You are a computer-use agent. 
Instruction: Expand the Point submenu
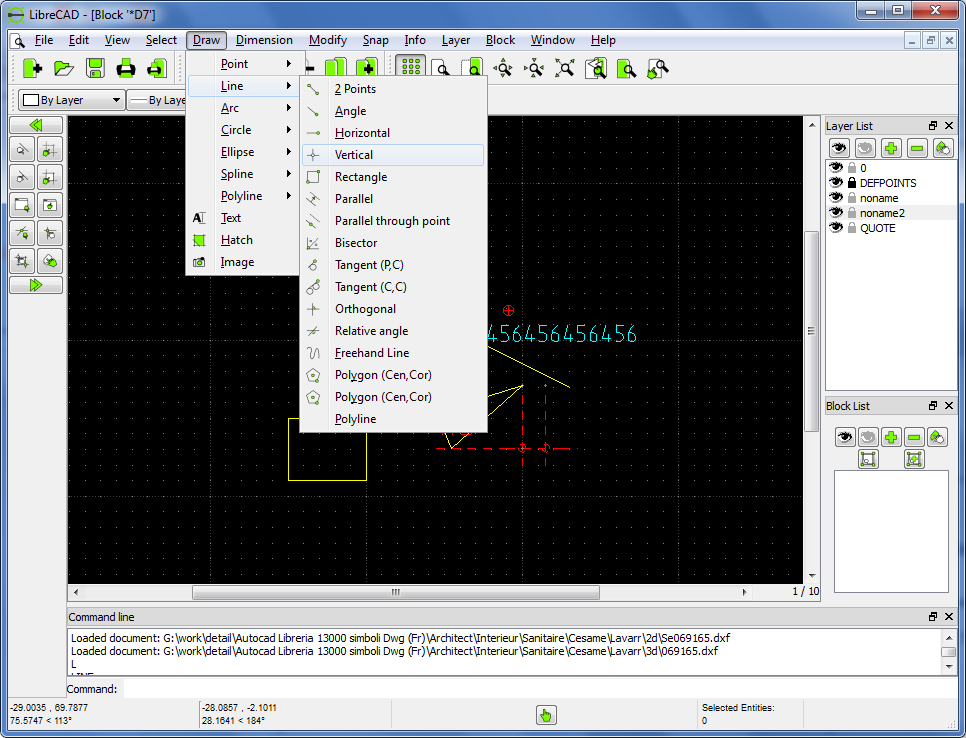click(x=245, y=63)
